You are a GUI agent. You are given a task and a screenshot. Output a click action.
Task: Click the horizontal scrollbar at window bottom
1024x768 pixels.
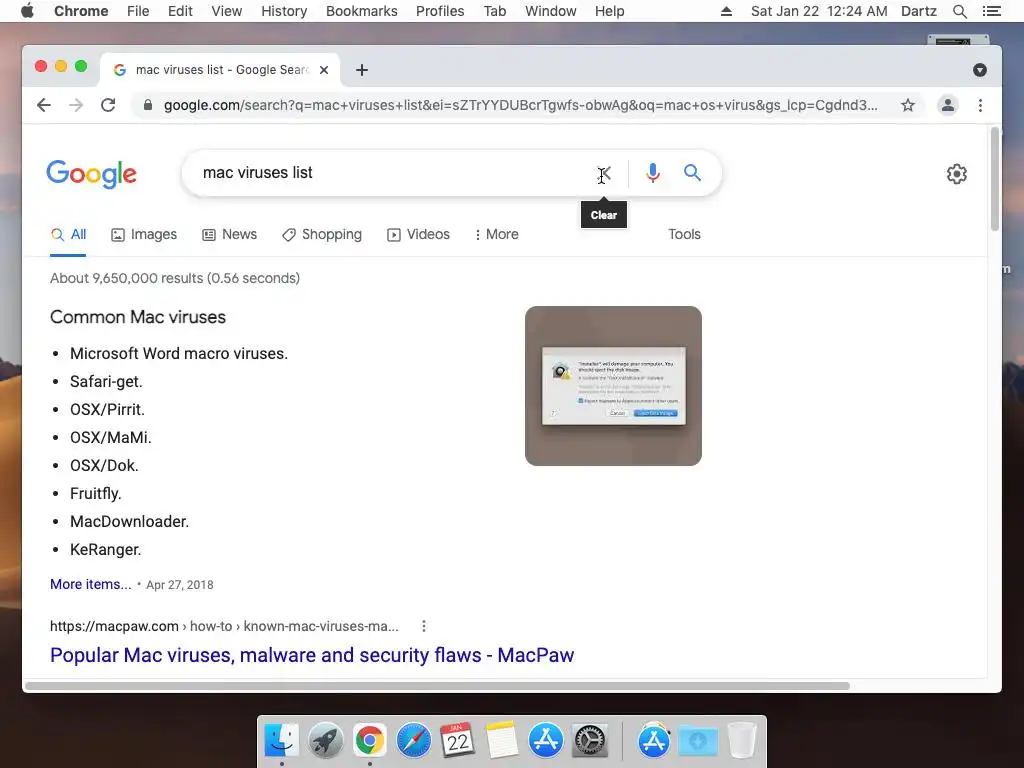(x=437, y=686)
